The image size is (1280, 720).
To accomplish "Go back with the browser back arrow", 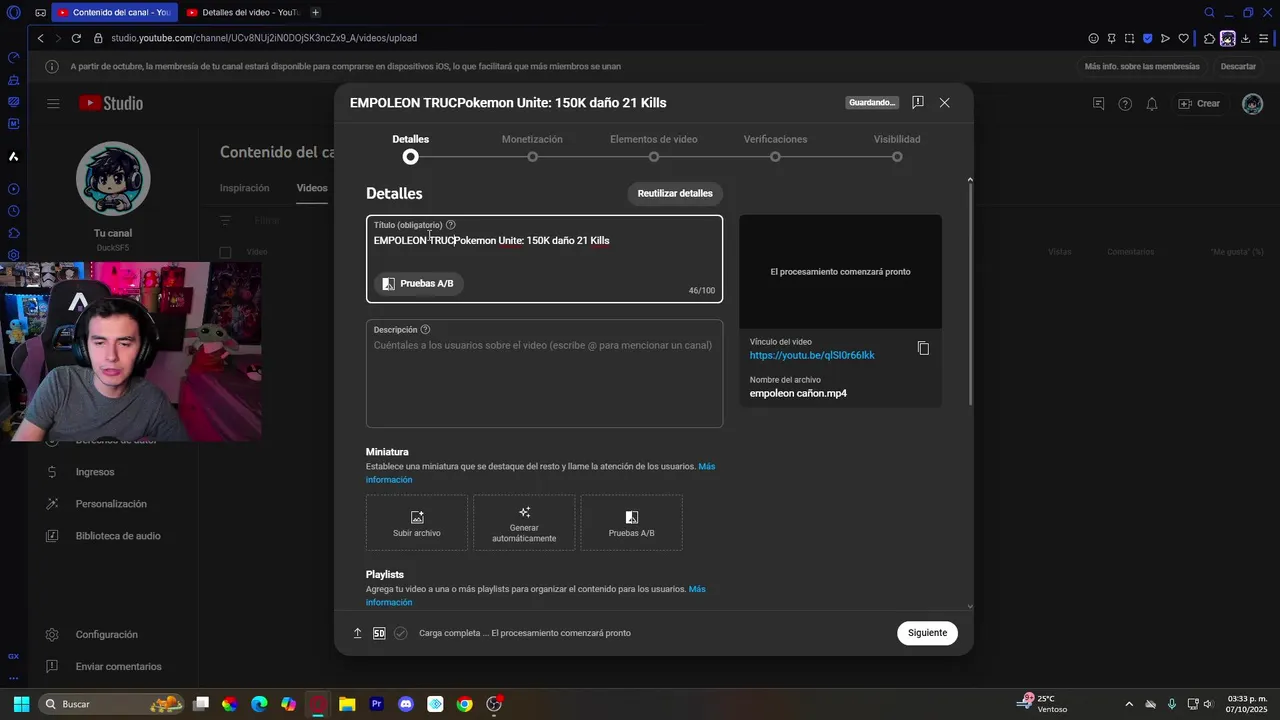I will (x=40, y=38).
